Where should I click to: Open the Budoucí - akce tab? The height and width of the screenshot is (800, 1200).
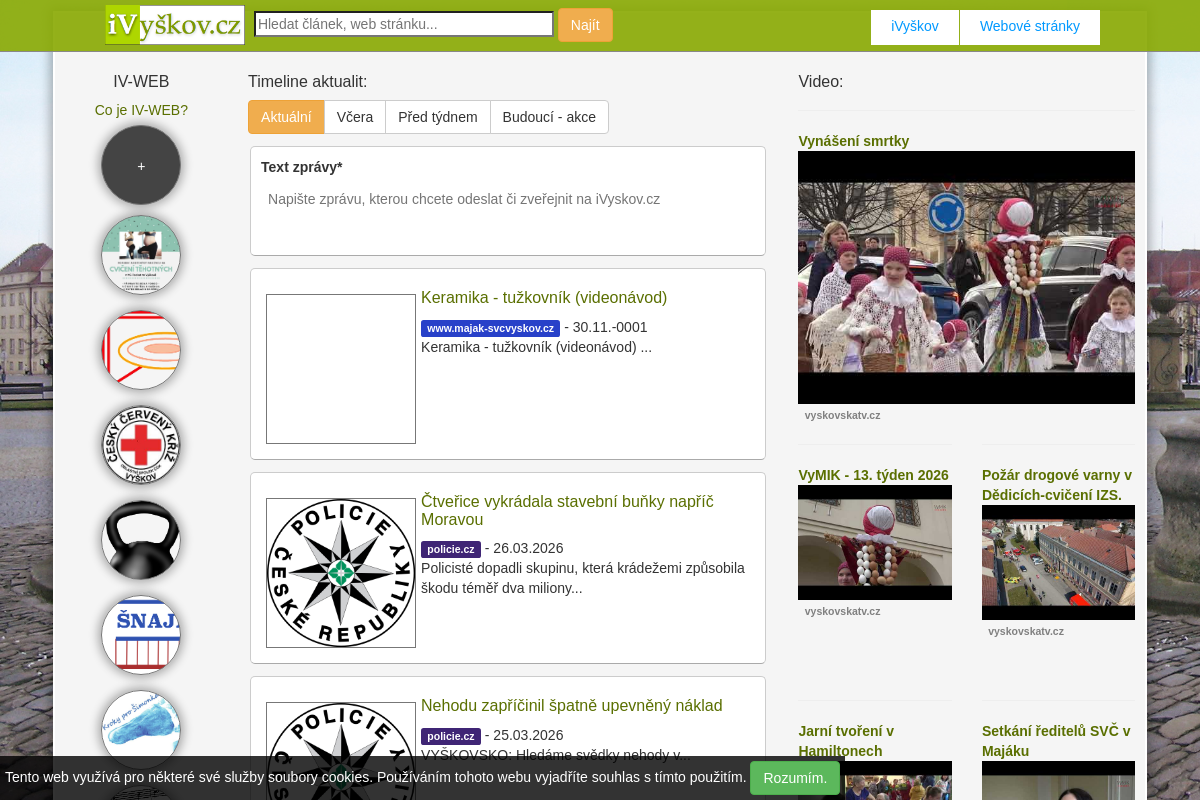(549, 117)
